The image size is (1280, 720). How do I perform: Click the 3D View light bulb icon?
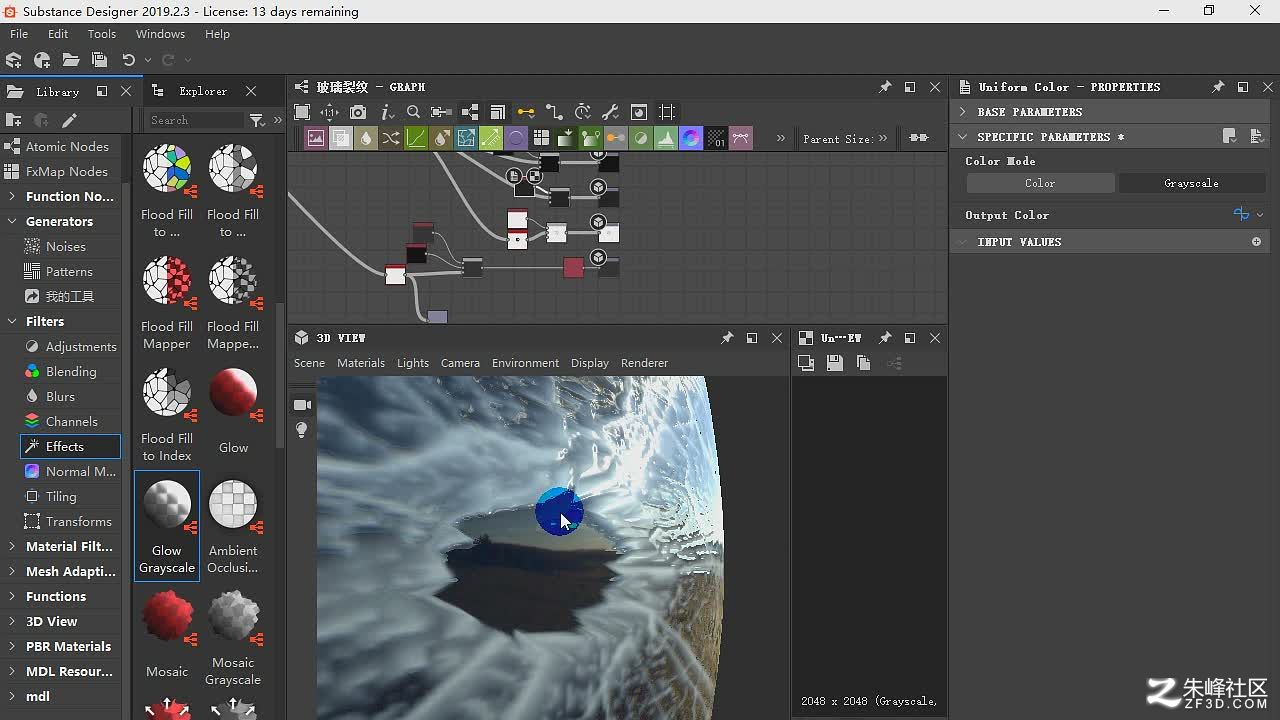click(302, 431)
